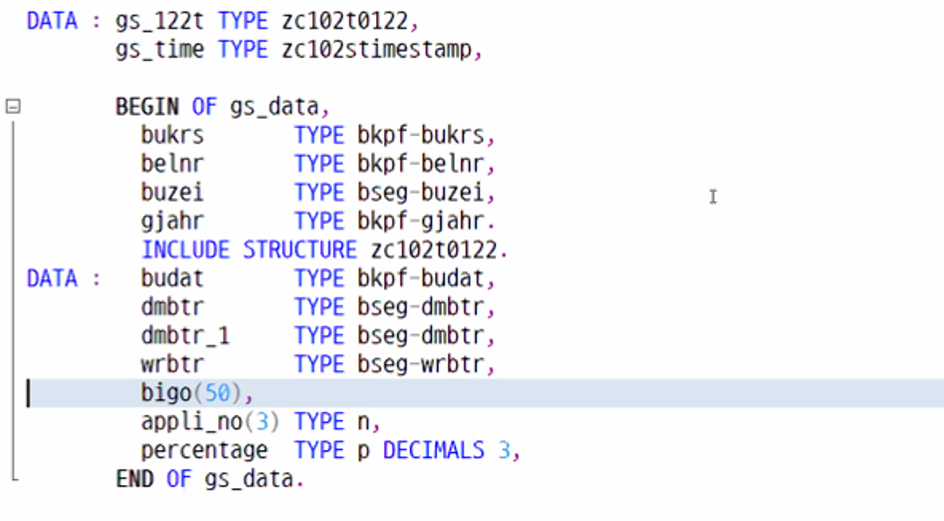Click the INCLUDE STRUCTURE keywords
944x521 pixels.
click(249, 250)
